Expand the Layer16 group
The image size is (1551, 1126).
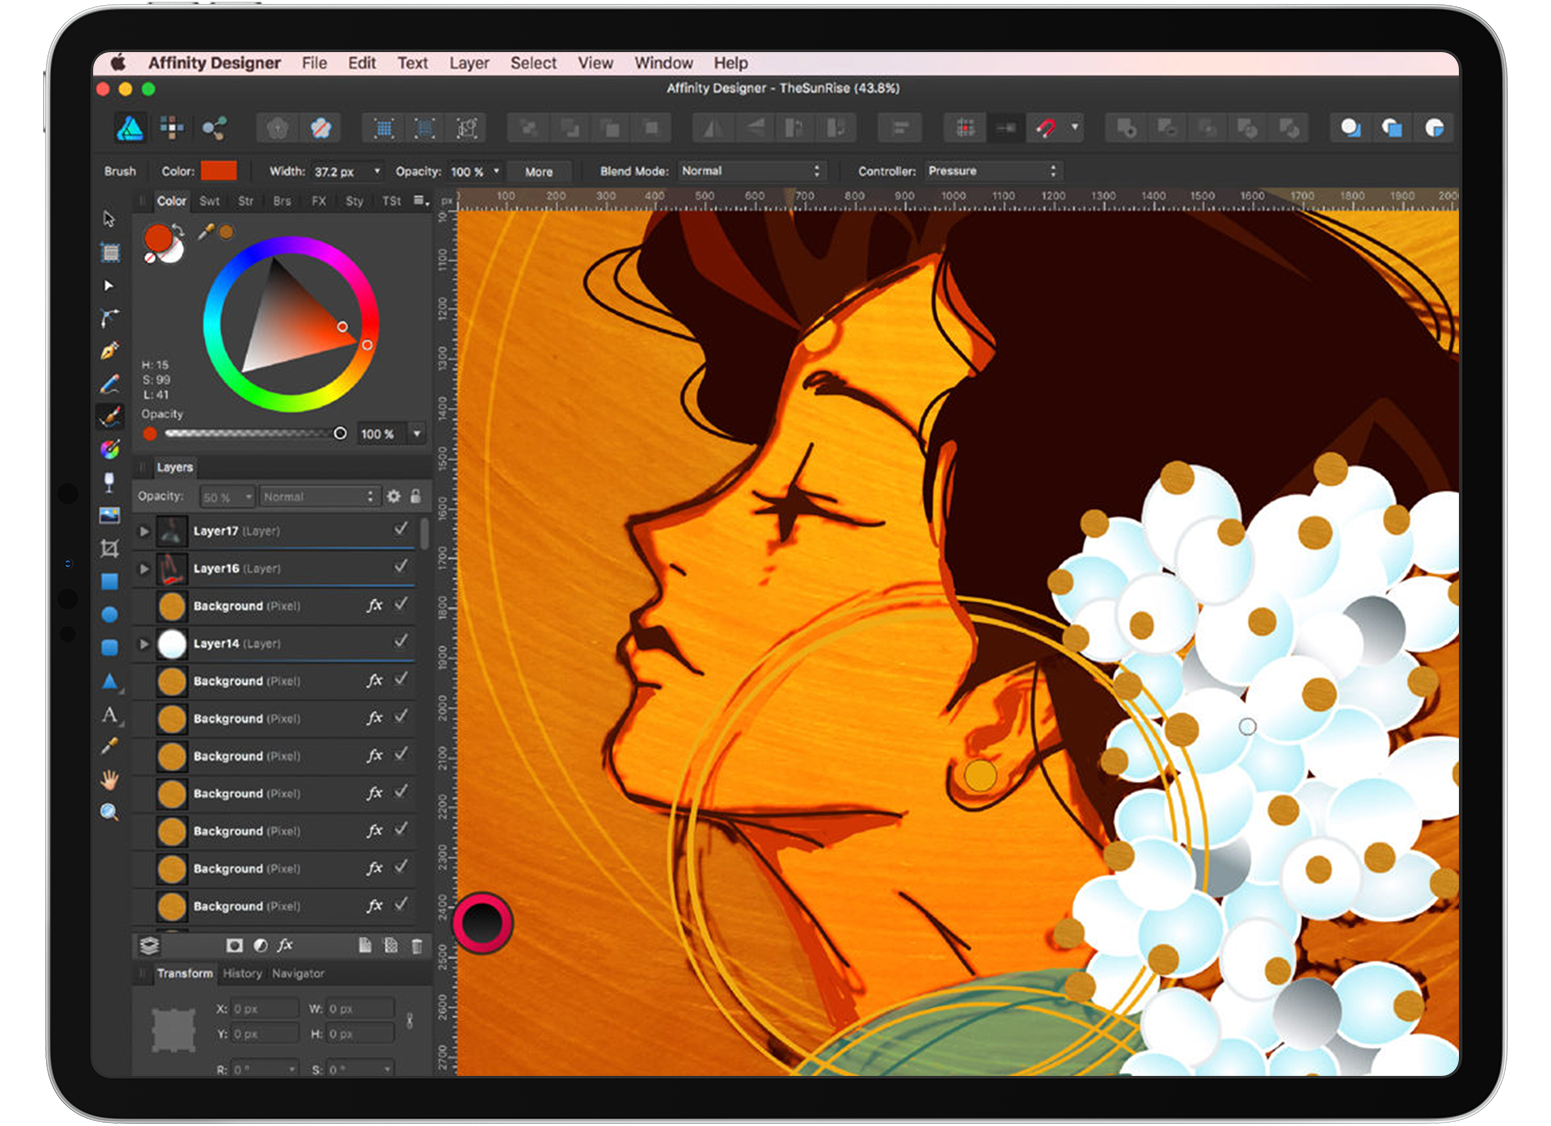click(144, 568)
